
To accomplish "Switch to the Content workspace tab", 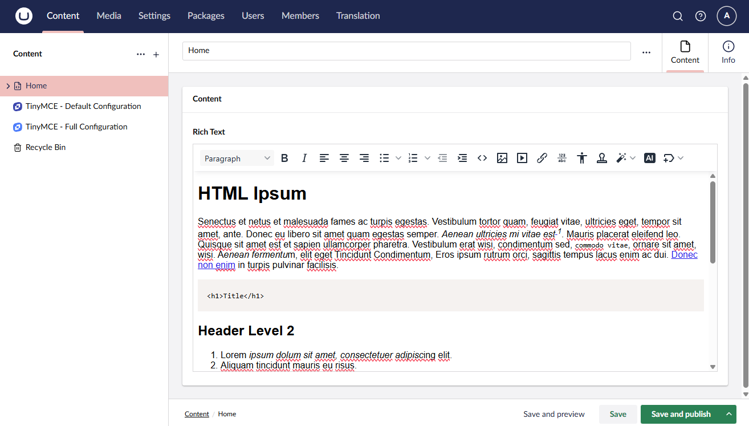I will pyautogui.click(x=685, y=53).
